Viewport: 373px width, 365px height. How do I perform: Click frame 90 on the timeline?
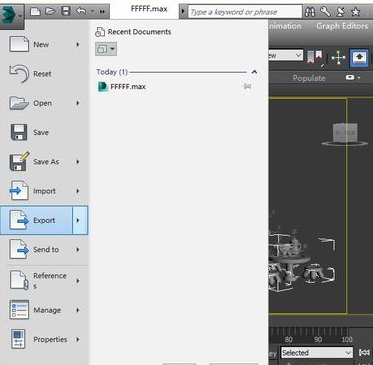(x=318, y=339)
